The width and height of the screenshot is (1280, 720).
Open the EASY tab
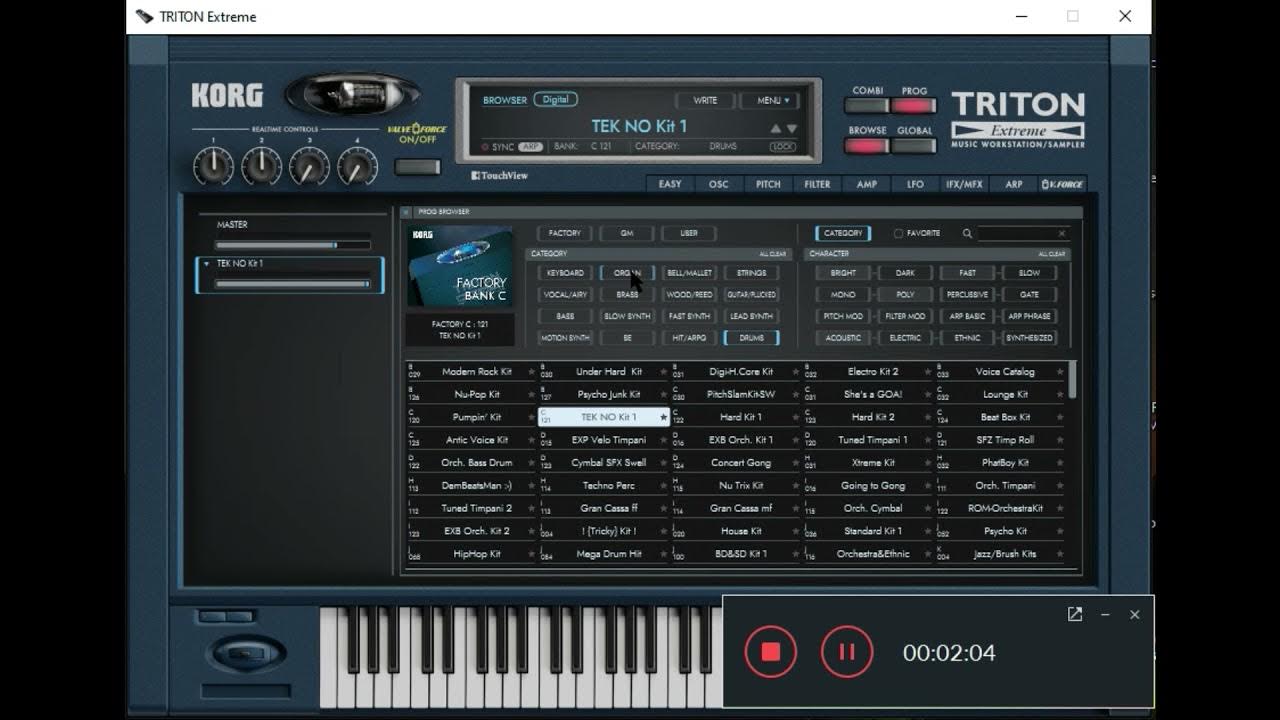coord(670,184)
